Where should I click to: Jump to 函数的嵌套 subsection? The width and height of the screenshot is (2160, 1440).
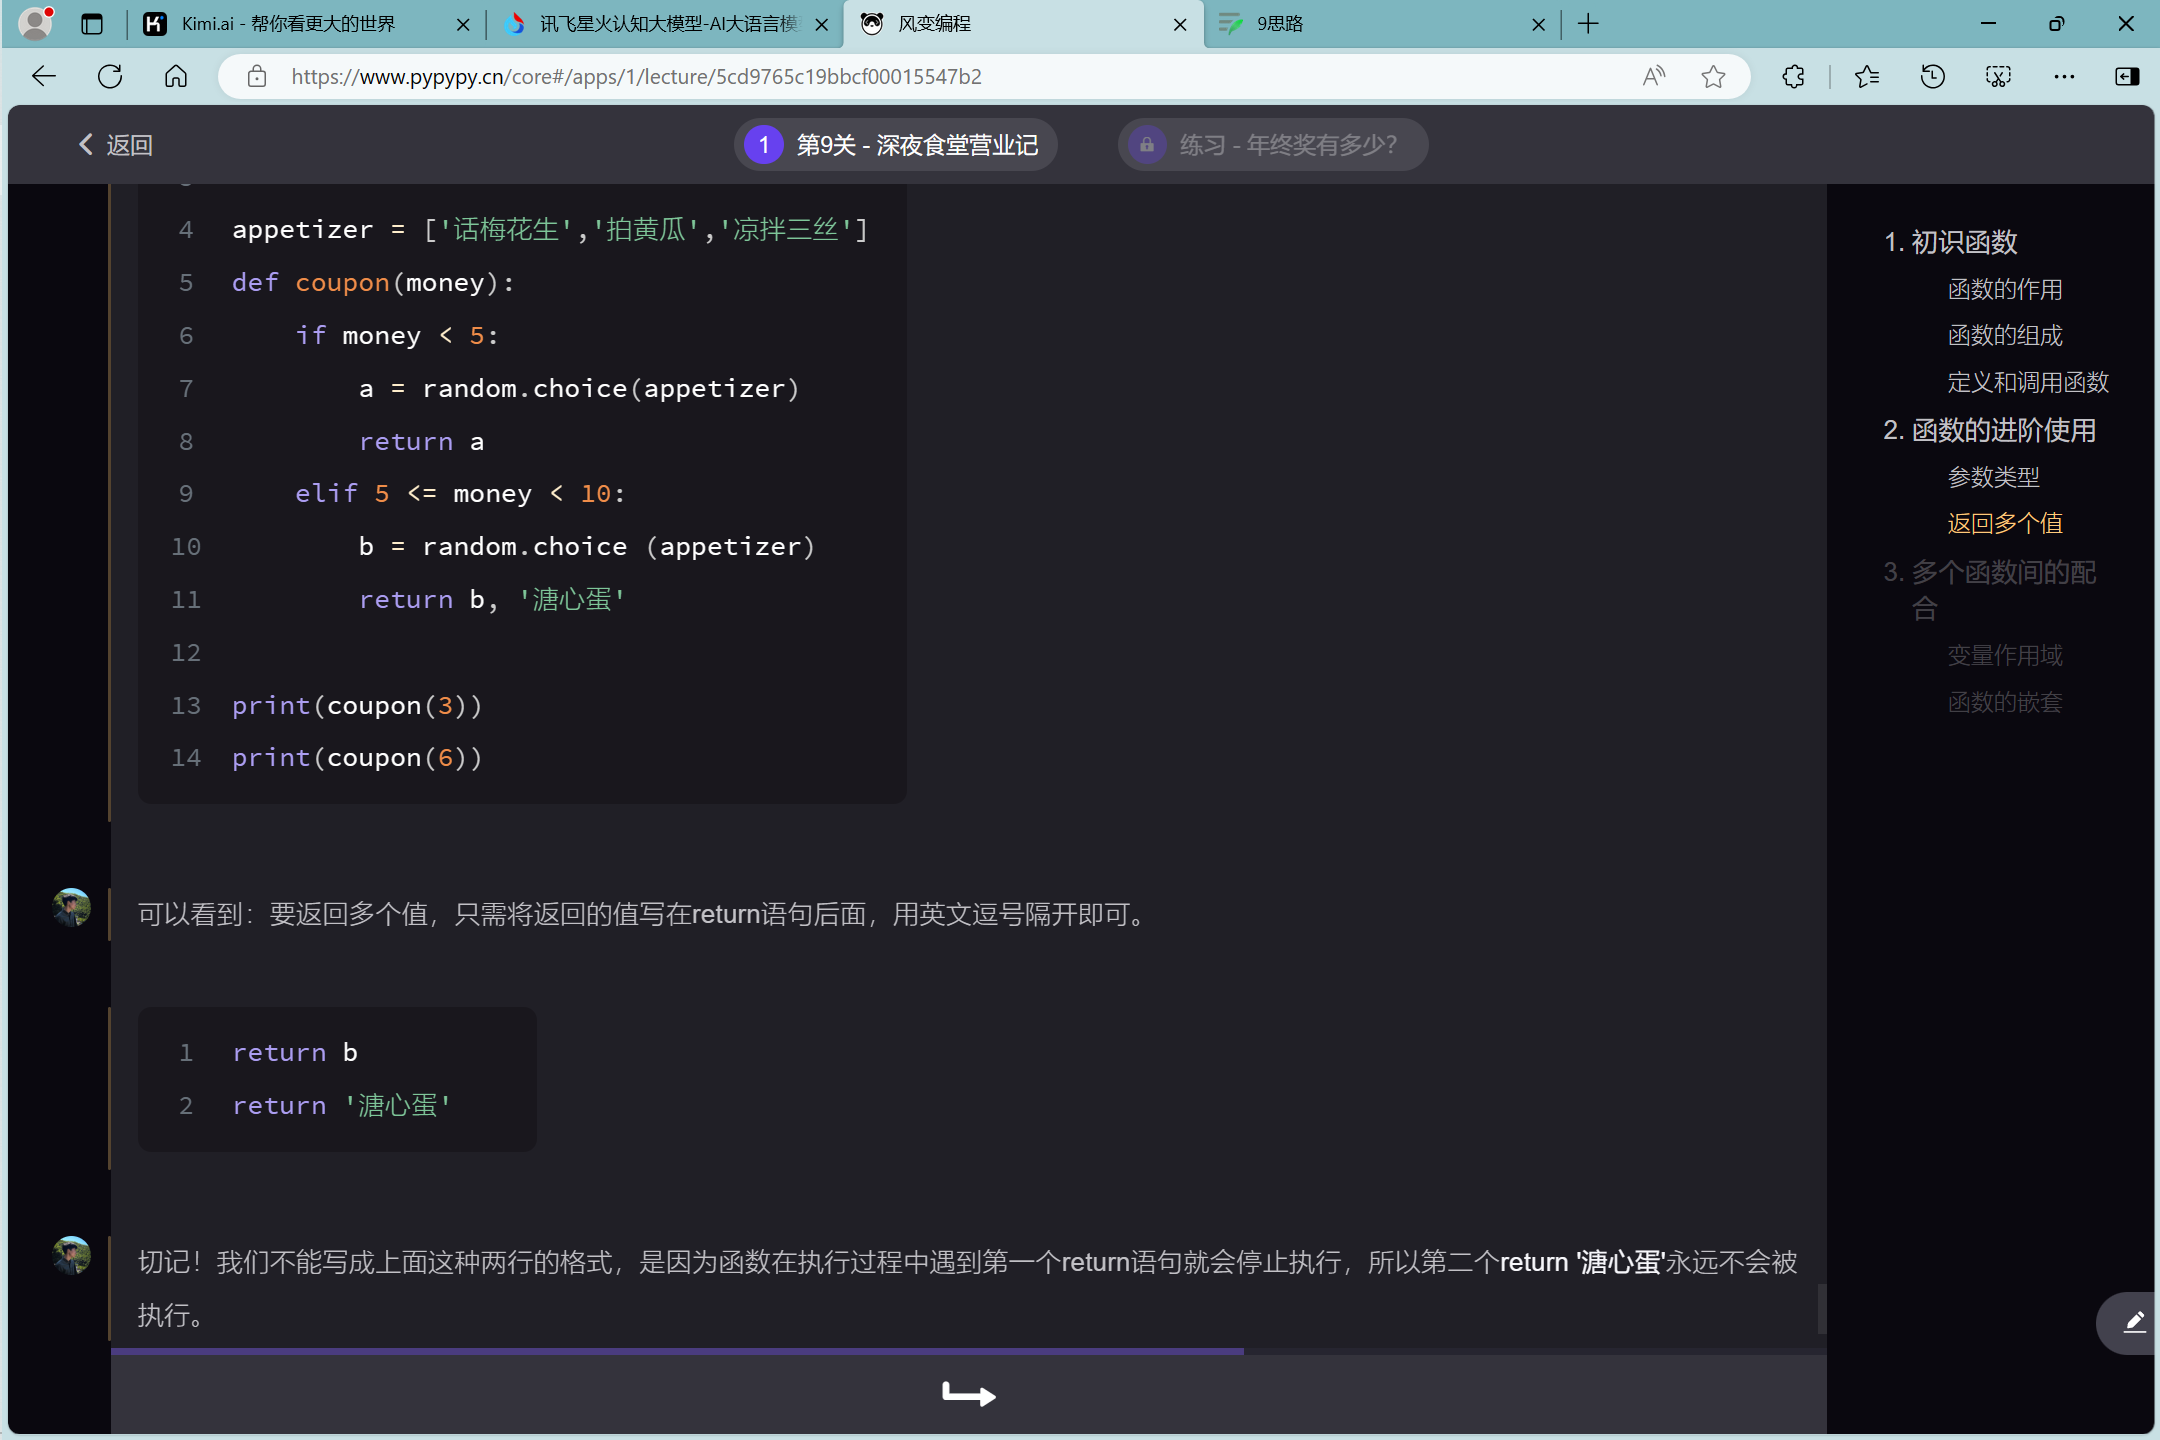coord(2005,702)
